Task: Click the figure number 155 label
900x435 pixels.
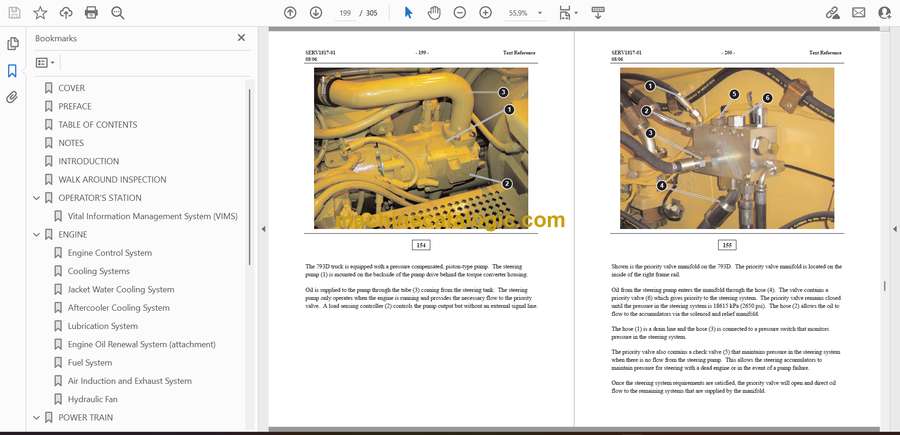Action: (x=727, y=246)
